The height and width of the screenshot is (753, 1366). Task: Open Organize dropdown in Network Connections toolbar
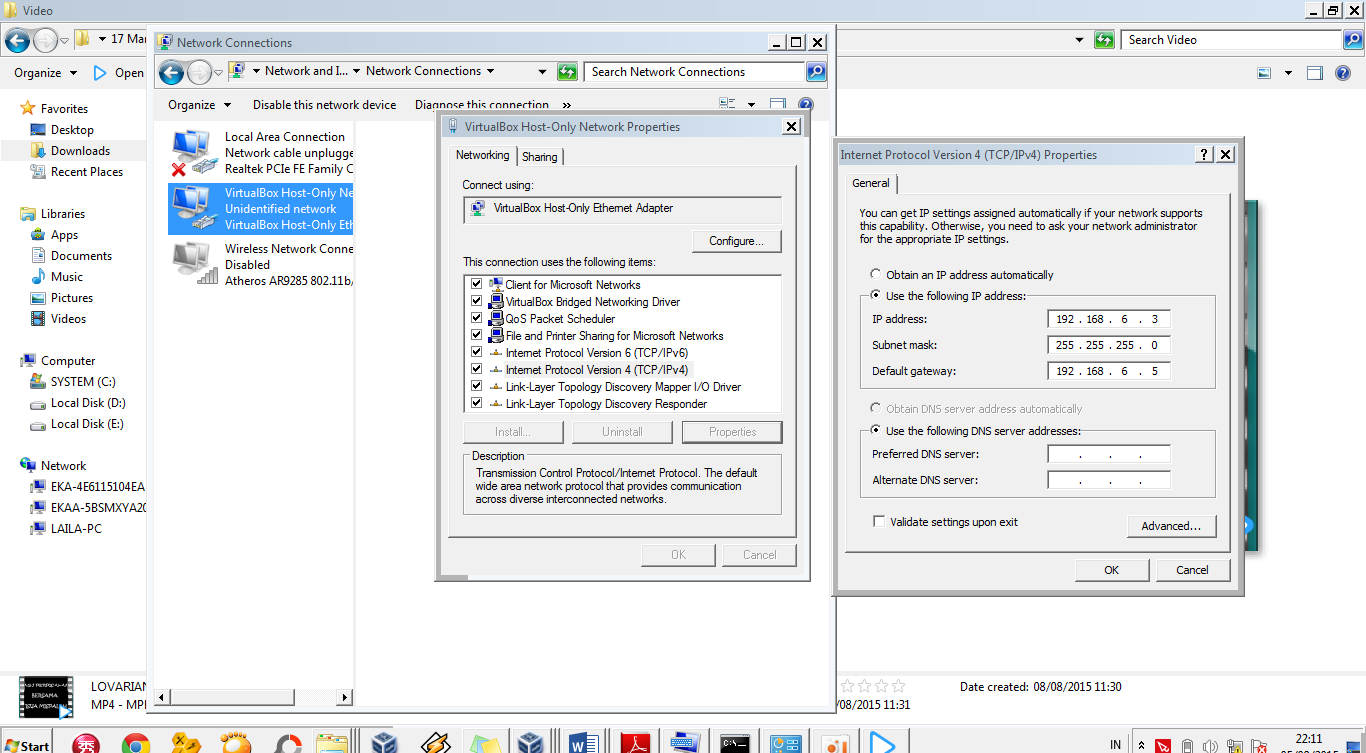[x=199, y=105]
